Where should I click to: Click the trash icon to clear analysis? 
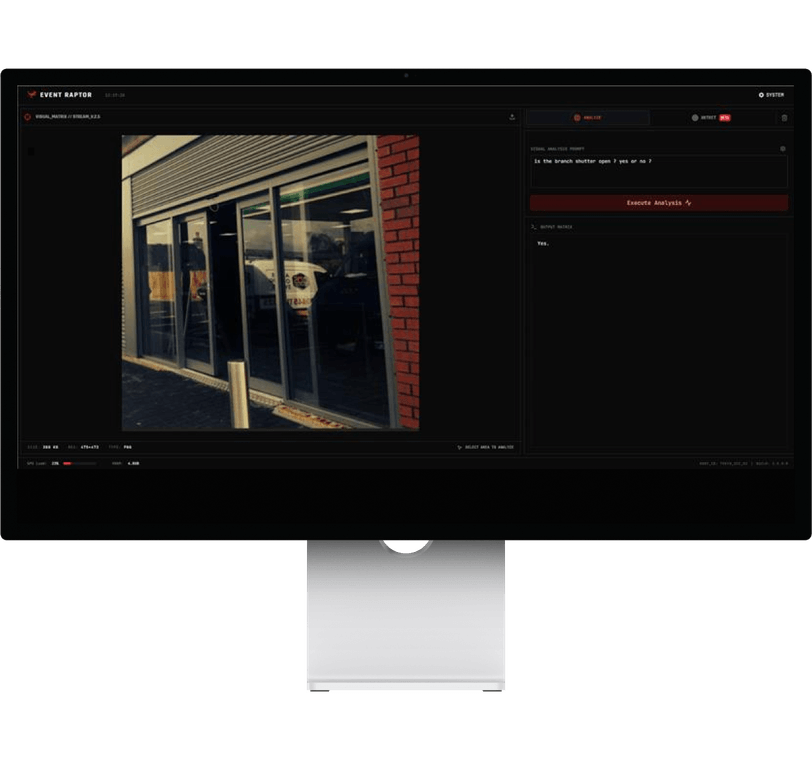coord(784,118)
